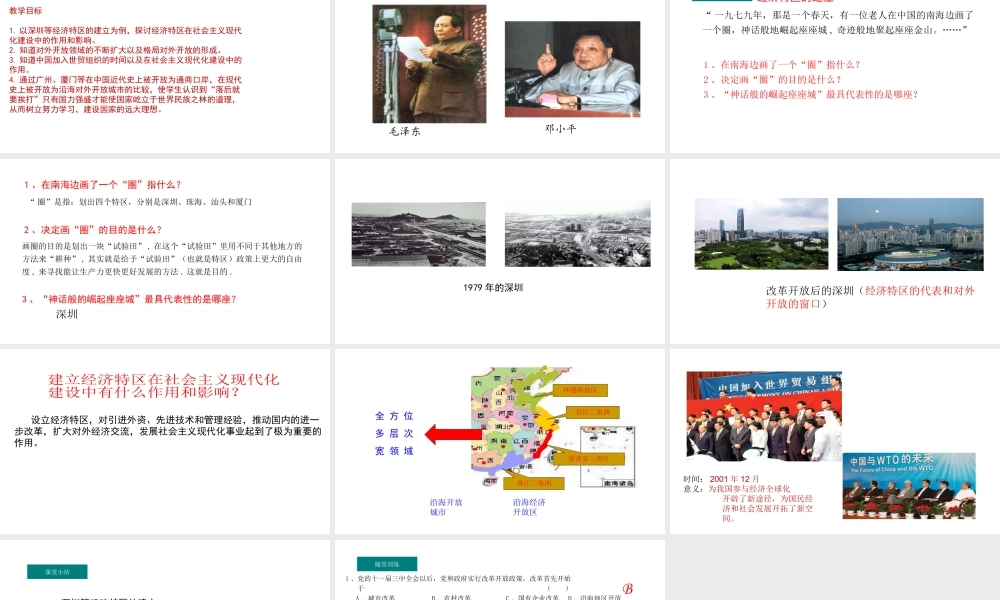Select the 1979年的深圳 caption
1000x600 pixels.
click(493, 288)
